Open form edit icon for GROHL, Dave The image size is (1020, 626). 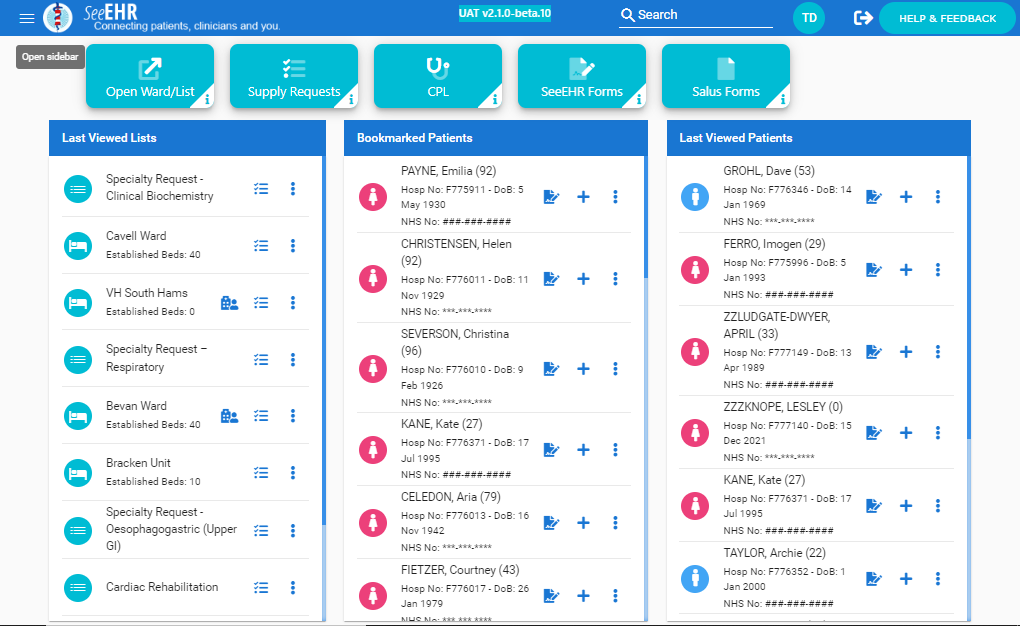pyautogui.click(x=874, y=197)
